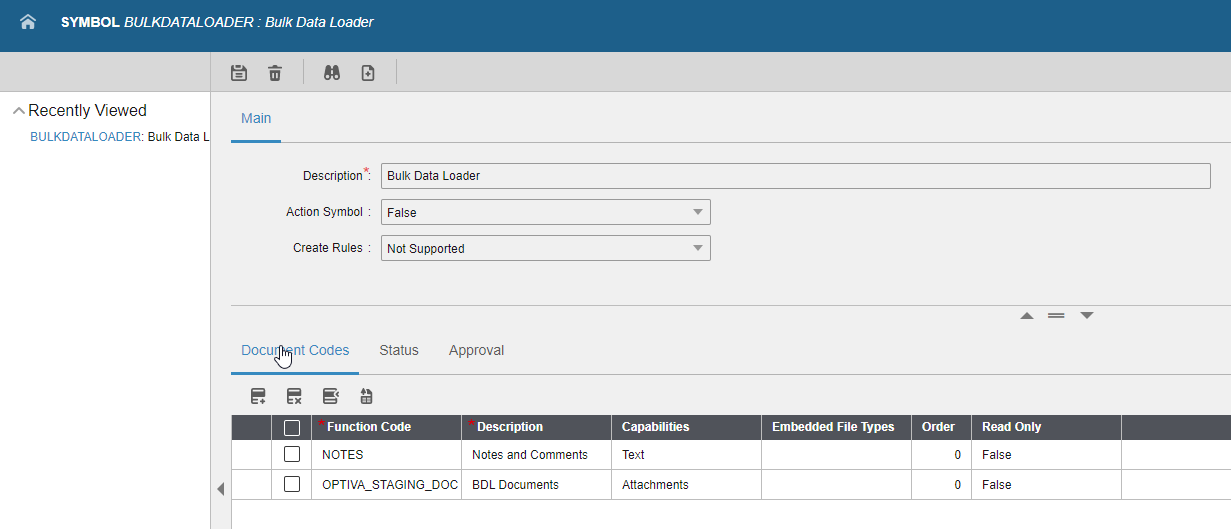Open the BULKDATALOADER recently viewed link

point(85,137)
